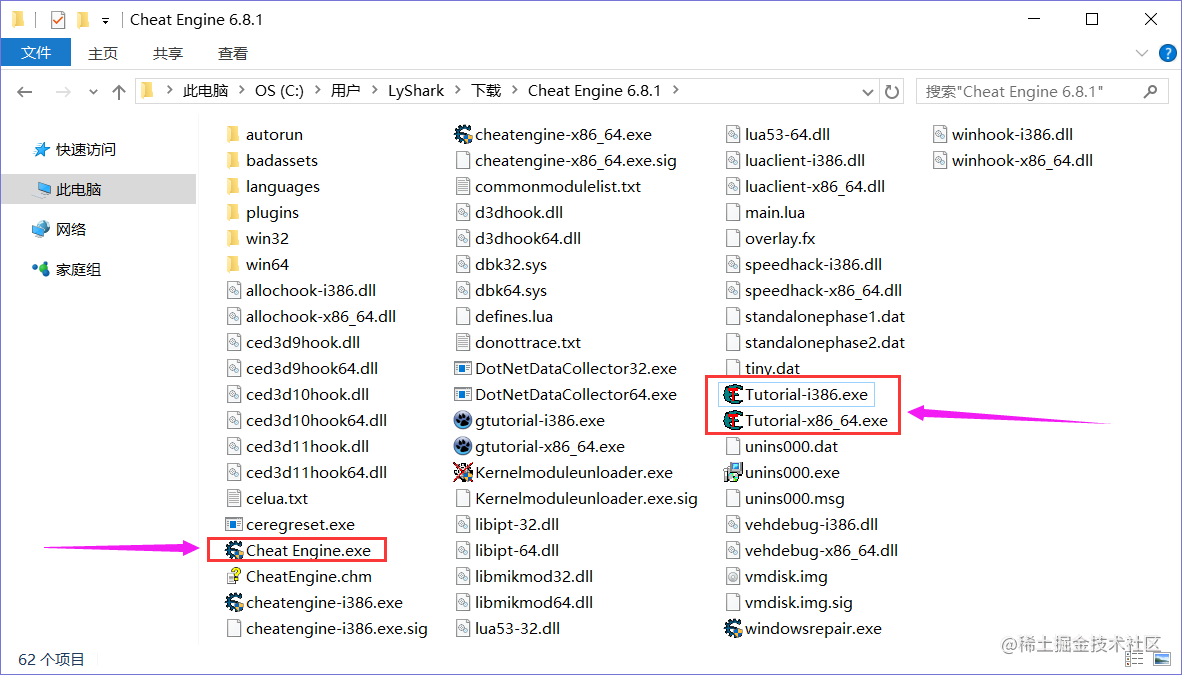This screenshot has height=675, width=1182.
Task: Open Explorer help question mark
Action: point(1168,53)
